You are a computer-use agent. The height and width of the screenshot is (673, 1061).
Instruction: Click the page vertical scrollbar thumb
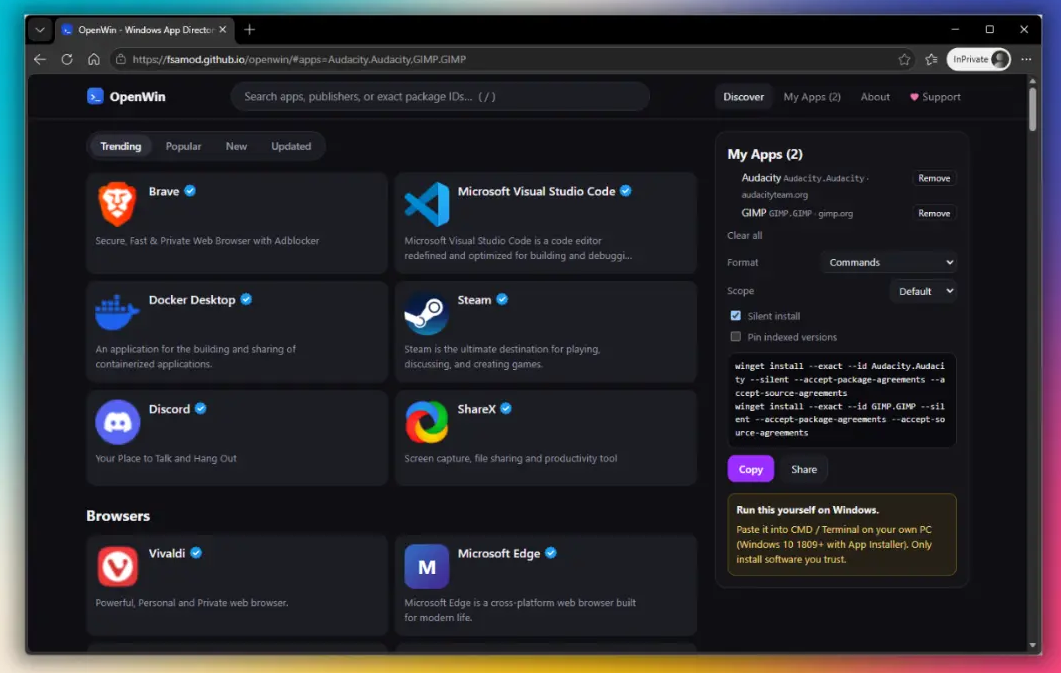click(1032, 108)
